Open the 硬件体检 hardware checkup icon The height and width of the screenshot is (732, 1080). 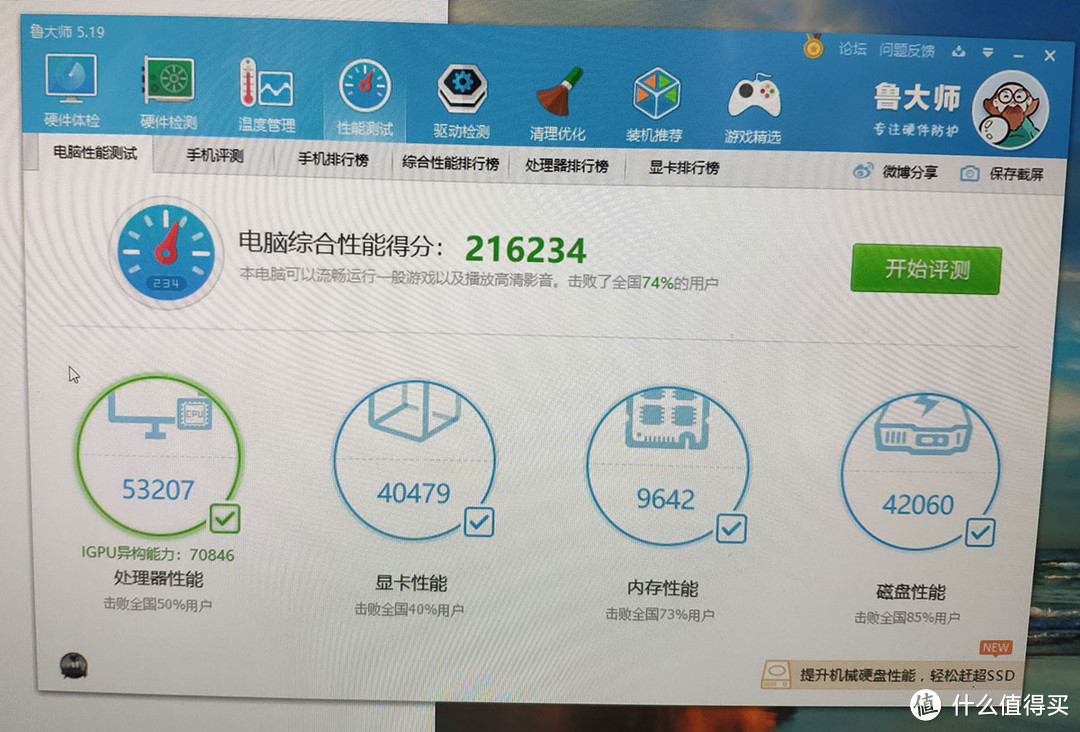[72, 91]
